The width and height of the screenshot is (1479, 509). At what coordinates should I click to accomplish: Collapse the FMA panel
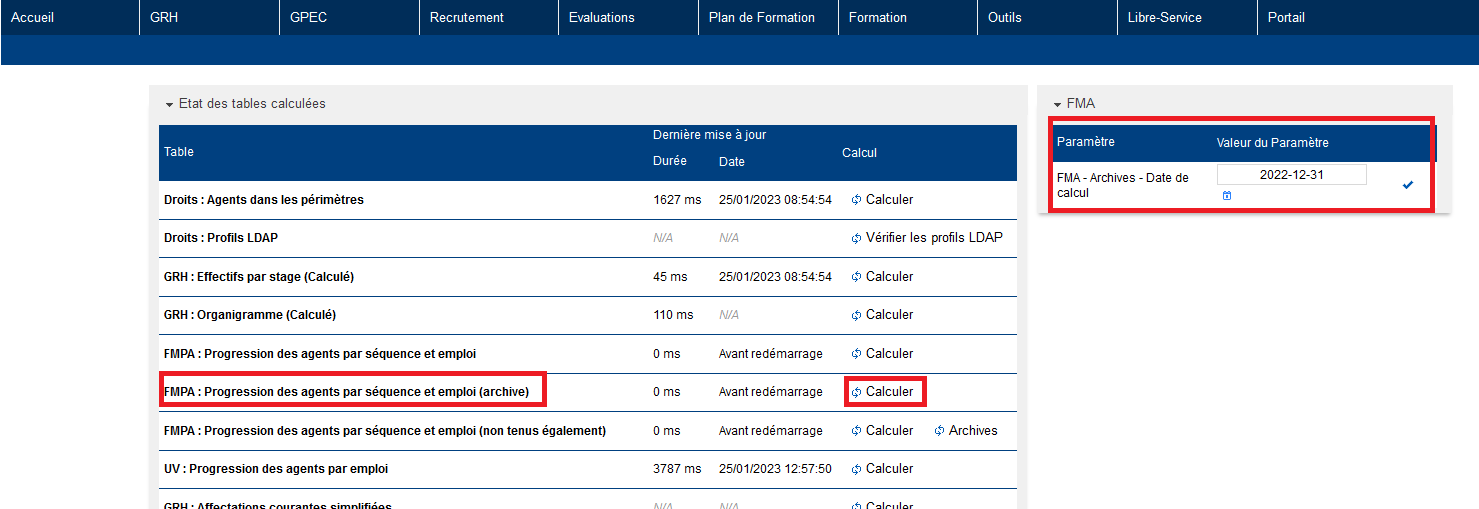[1057, 104]
